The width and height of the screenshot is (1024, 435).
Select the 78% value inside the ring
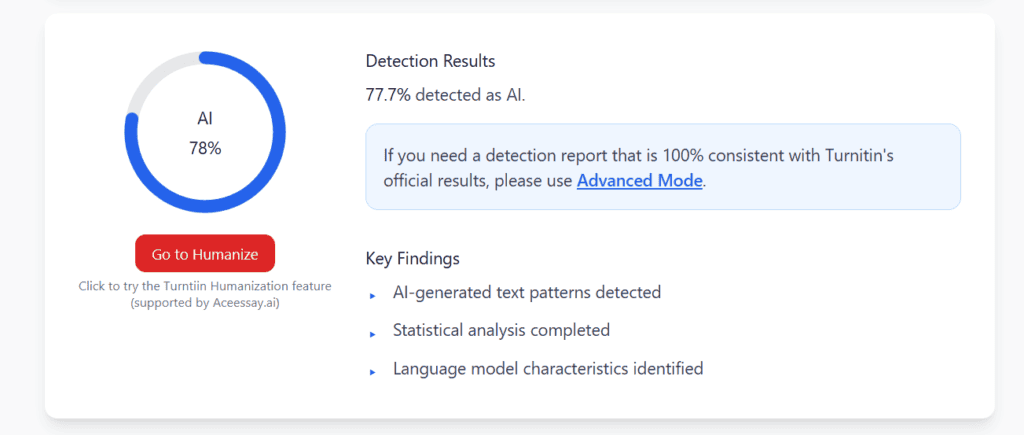point(205,148)
